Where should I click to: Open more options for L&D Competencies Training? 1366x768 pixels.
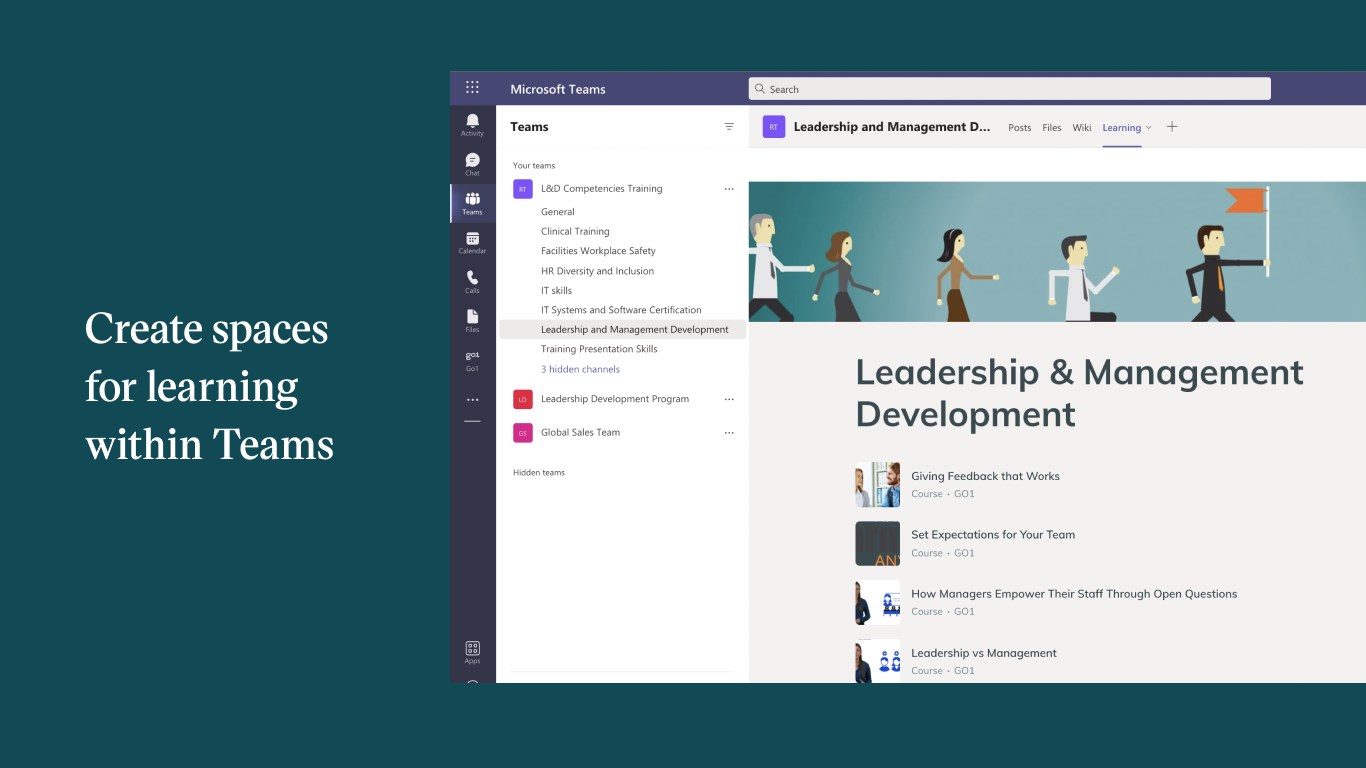[x=729, y=189]
